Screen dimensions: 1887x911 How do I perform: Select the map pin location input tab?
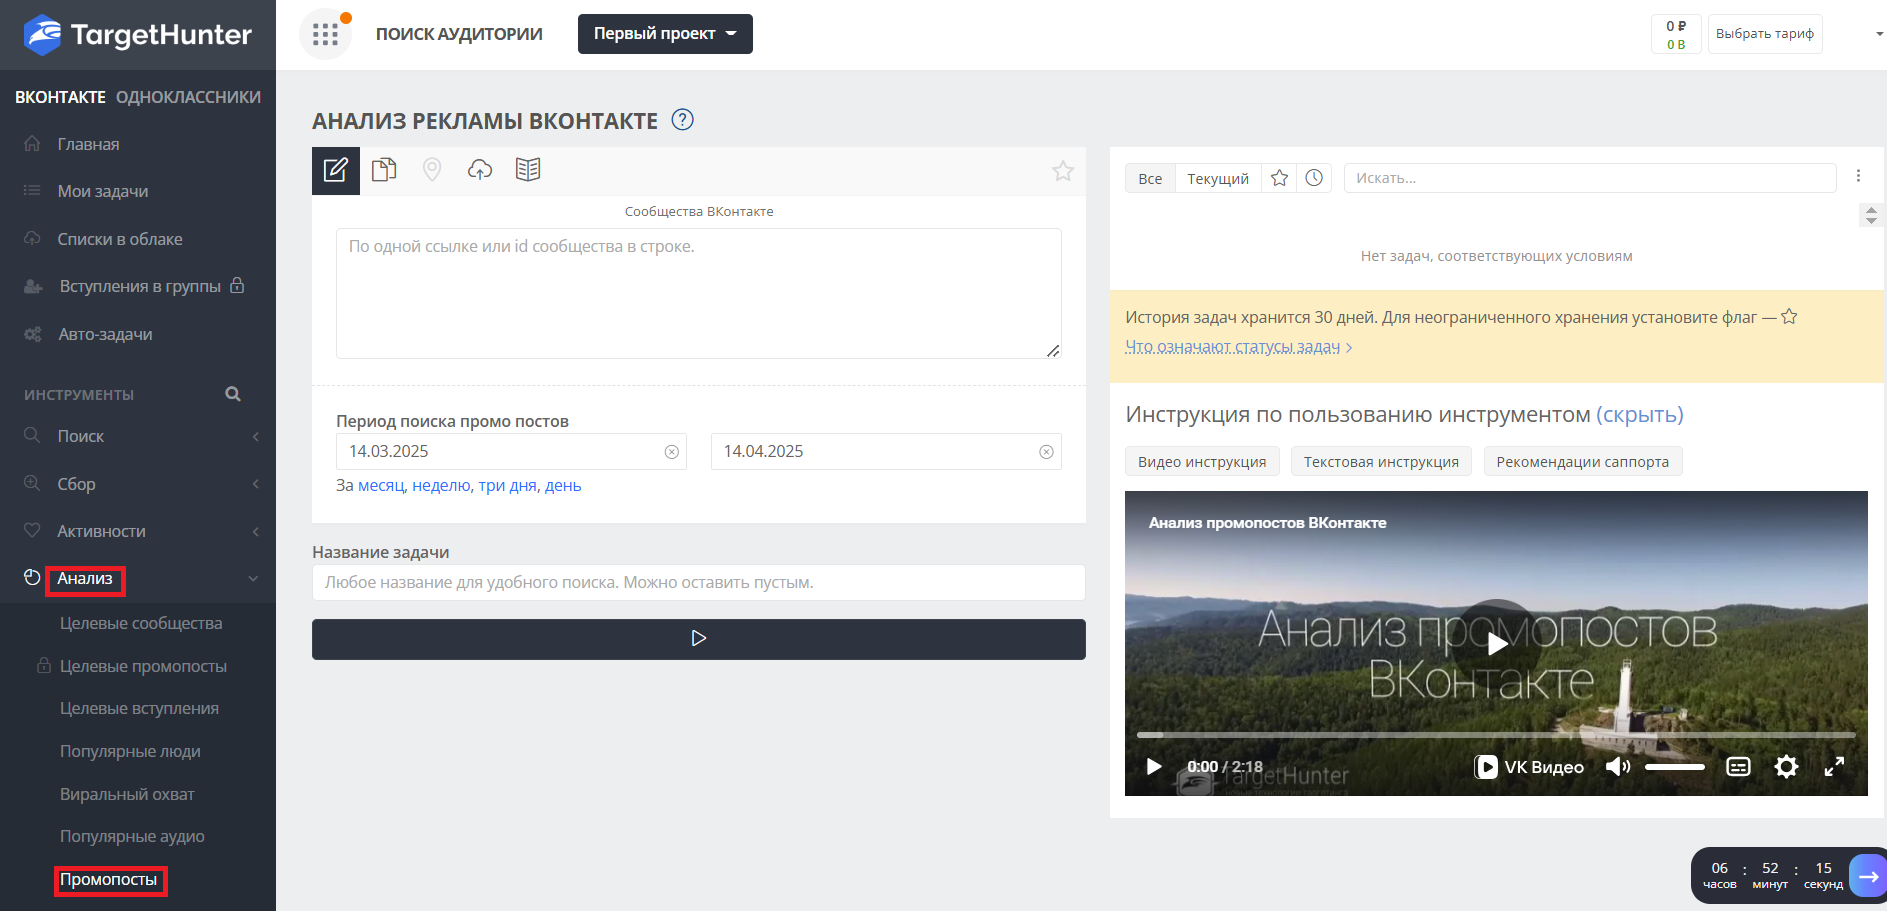coord(432,170)
